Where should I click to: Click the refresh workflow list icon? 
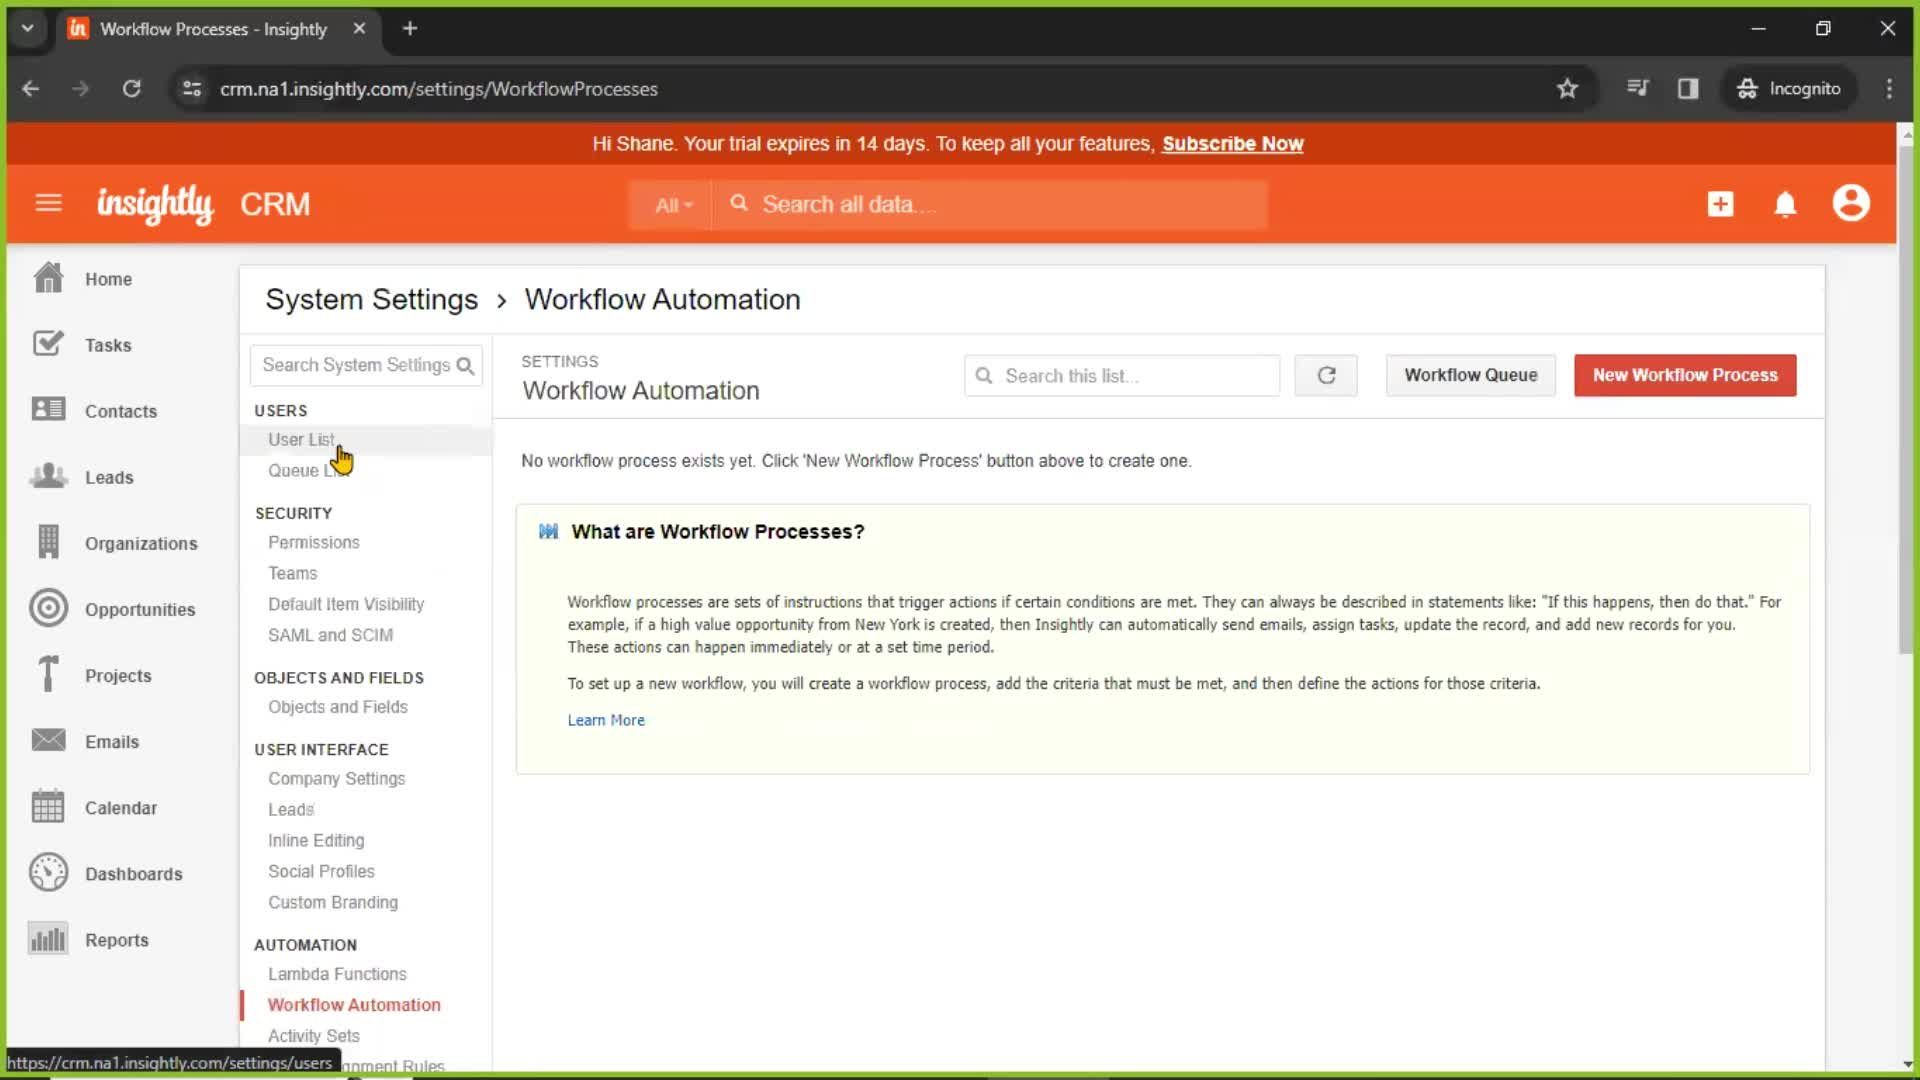point(1325,375)
